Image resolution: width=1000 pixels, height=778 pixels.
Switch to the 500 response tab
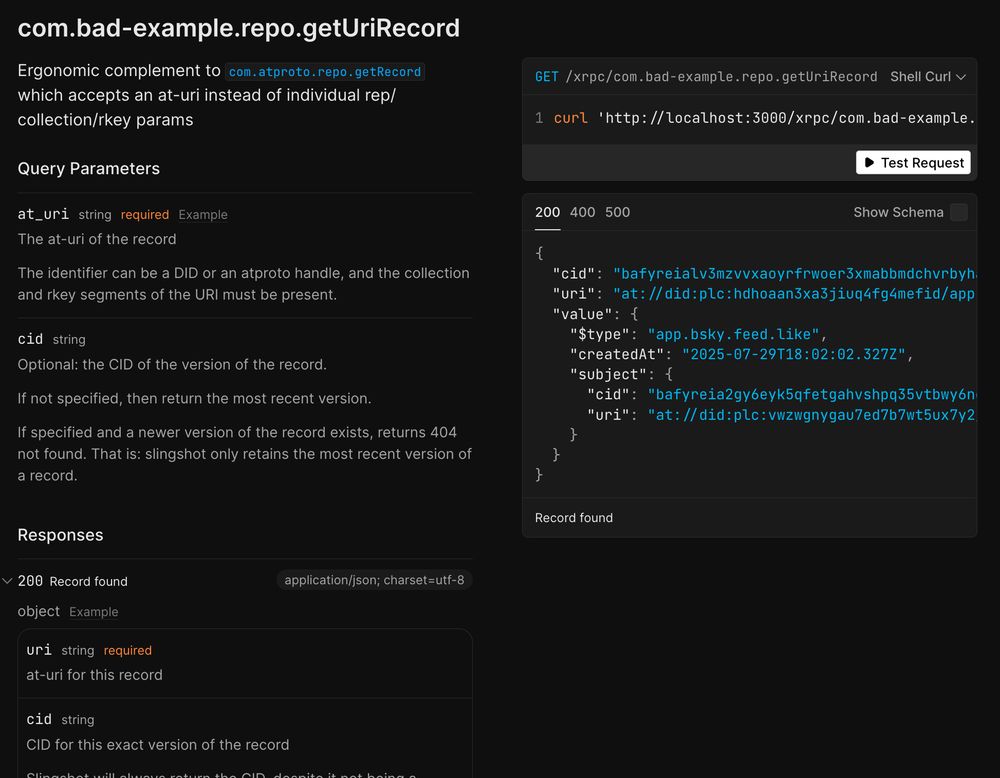point(617,212)
